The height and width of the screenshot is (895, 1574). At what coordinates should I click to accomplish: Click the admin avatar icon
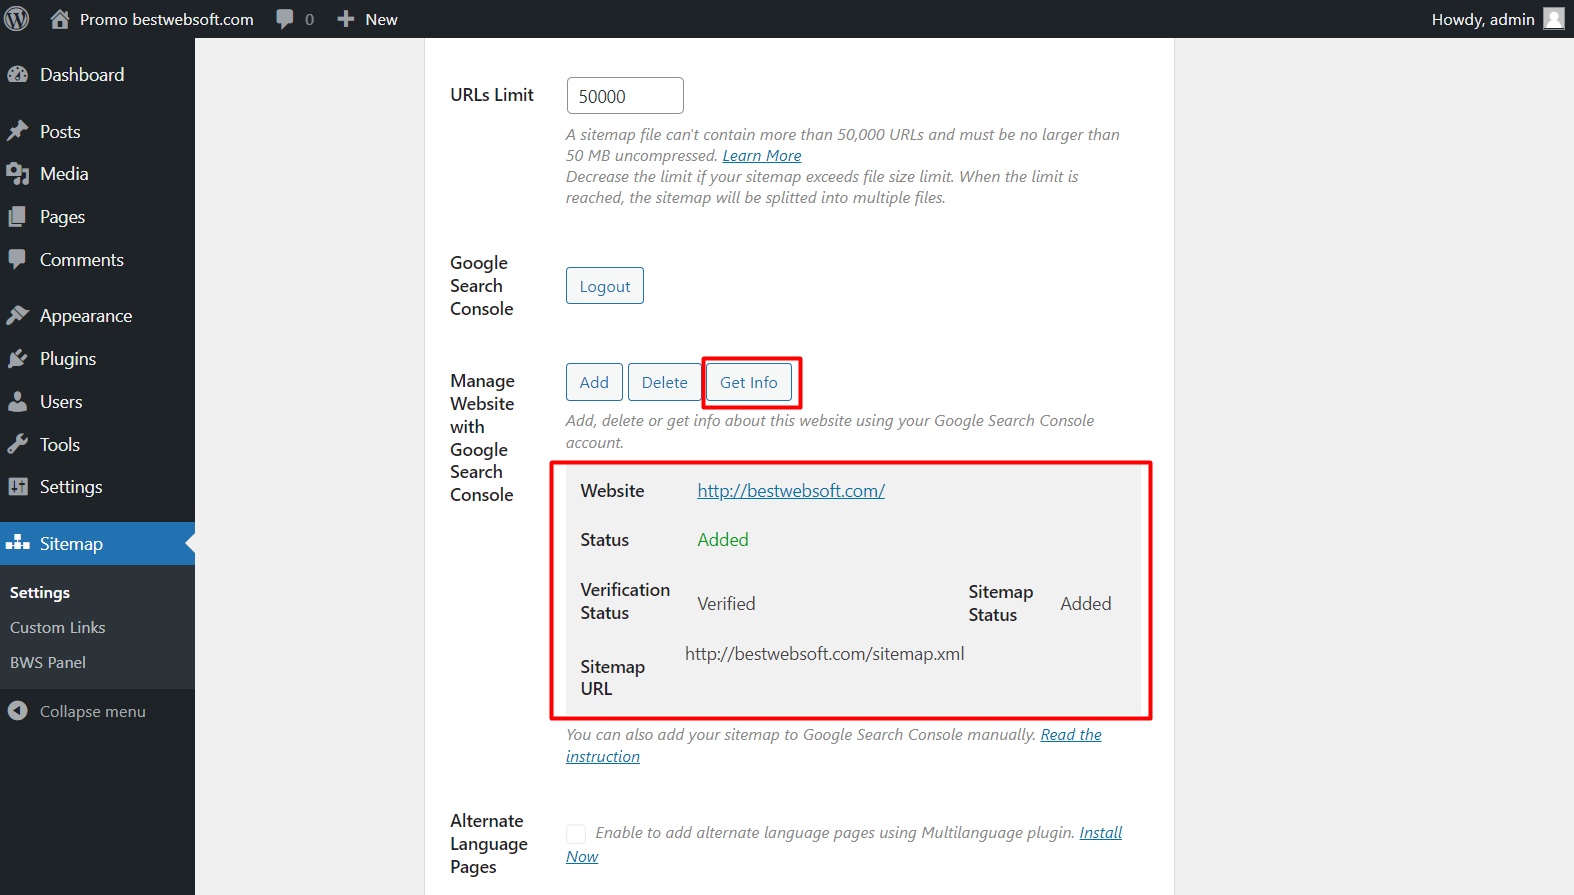1554,19
